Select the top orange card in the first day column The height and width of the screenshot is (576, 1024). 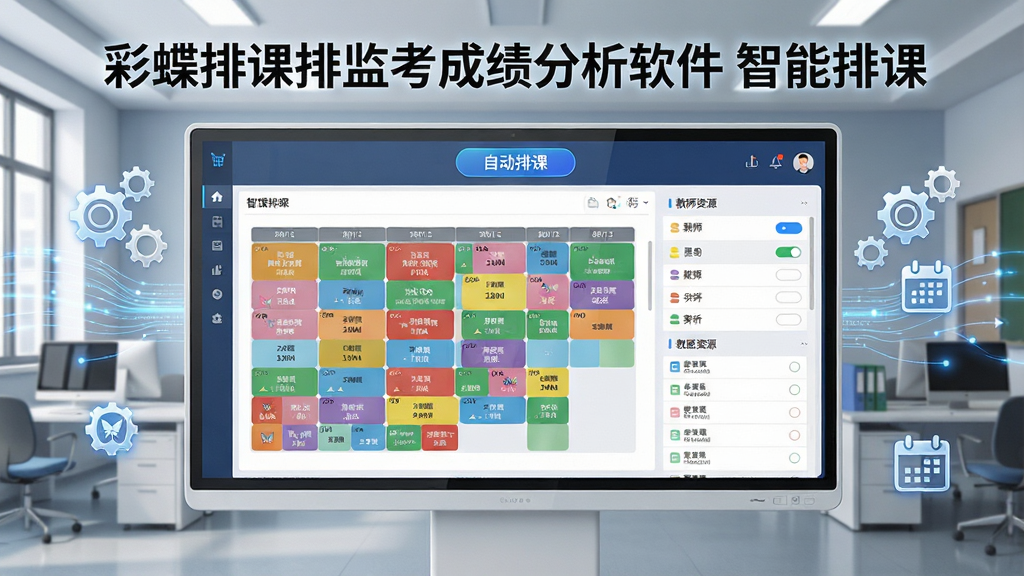(x=284, y=261)
